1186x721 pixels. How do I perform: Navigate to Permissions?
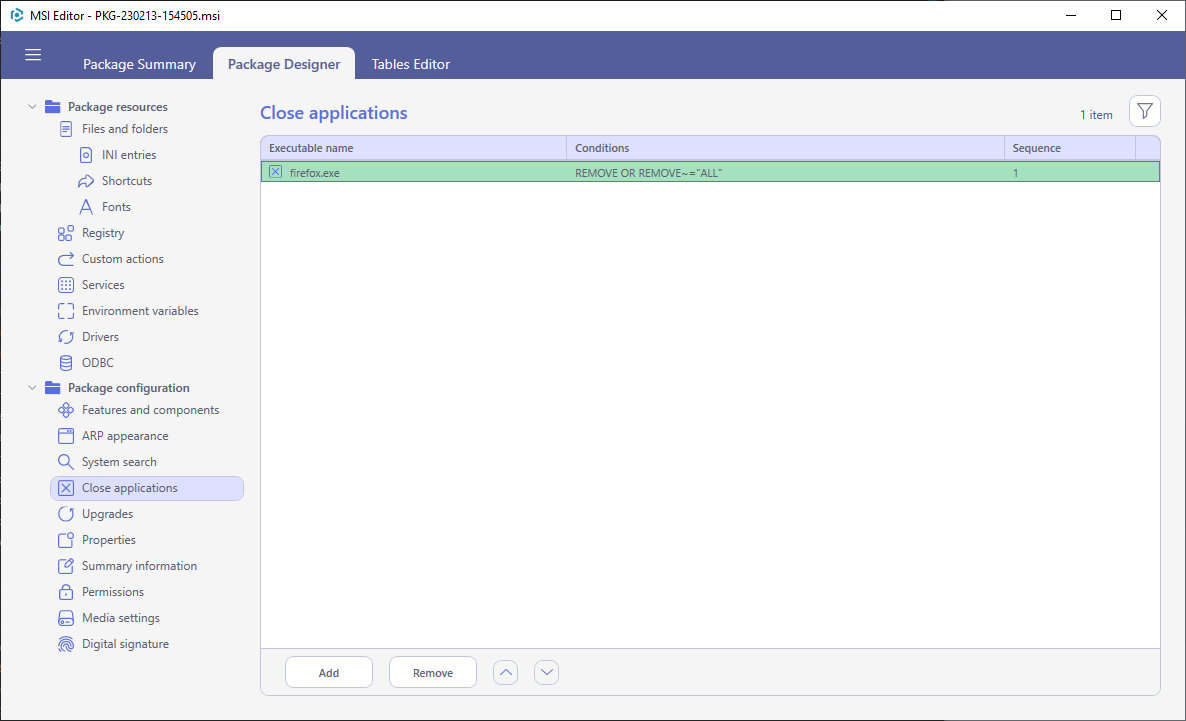tap(113, 592)
